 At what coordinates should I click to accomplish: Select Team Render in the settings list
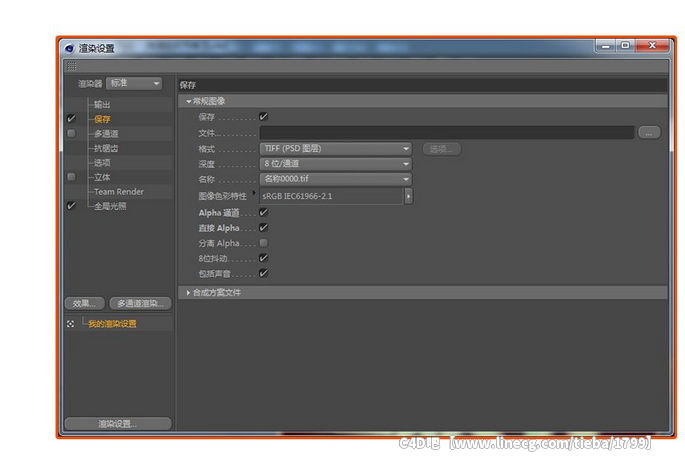coord(118,191)
